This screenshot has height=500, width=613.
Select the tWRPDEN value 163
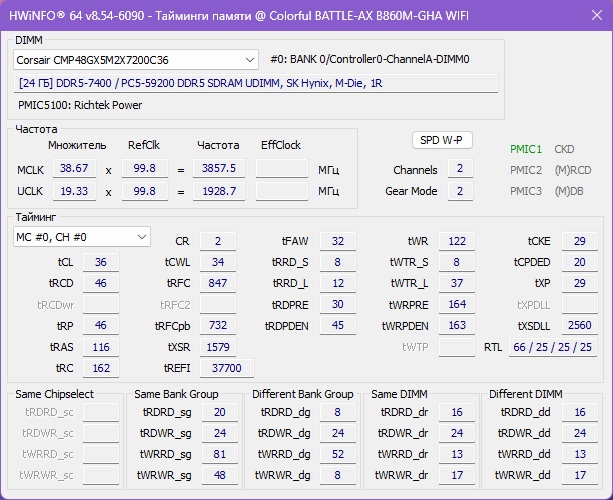tap(457, 325)
